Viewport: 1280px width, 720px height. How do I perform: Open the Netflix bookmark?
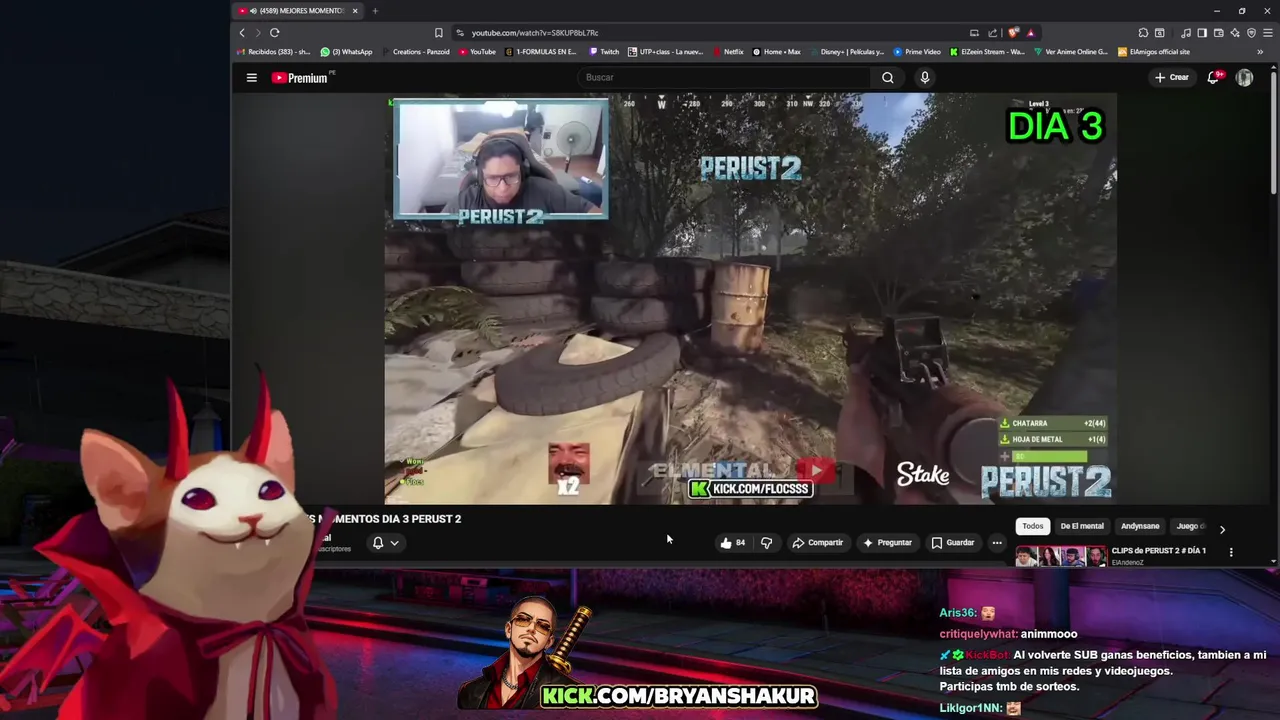click(728, 52)
